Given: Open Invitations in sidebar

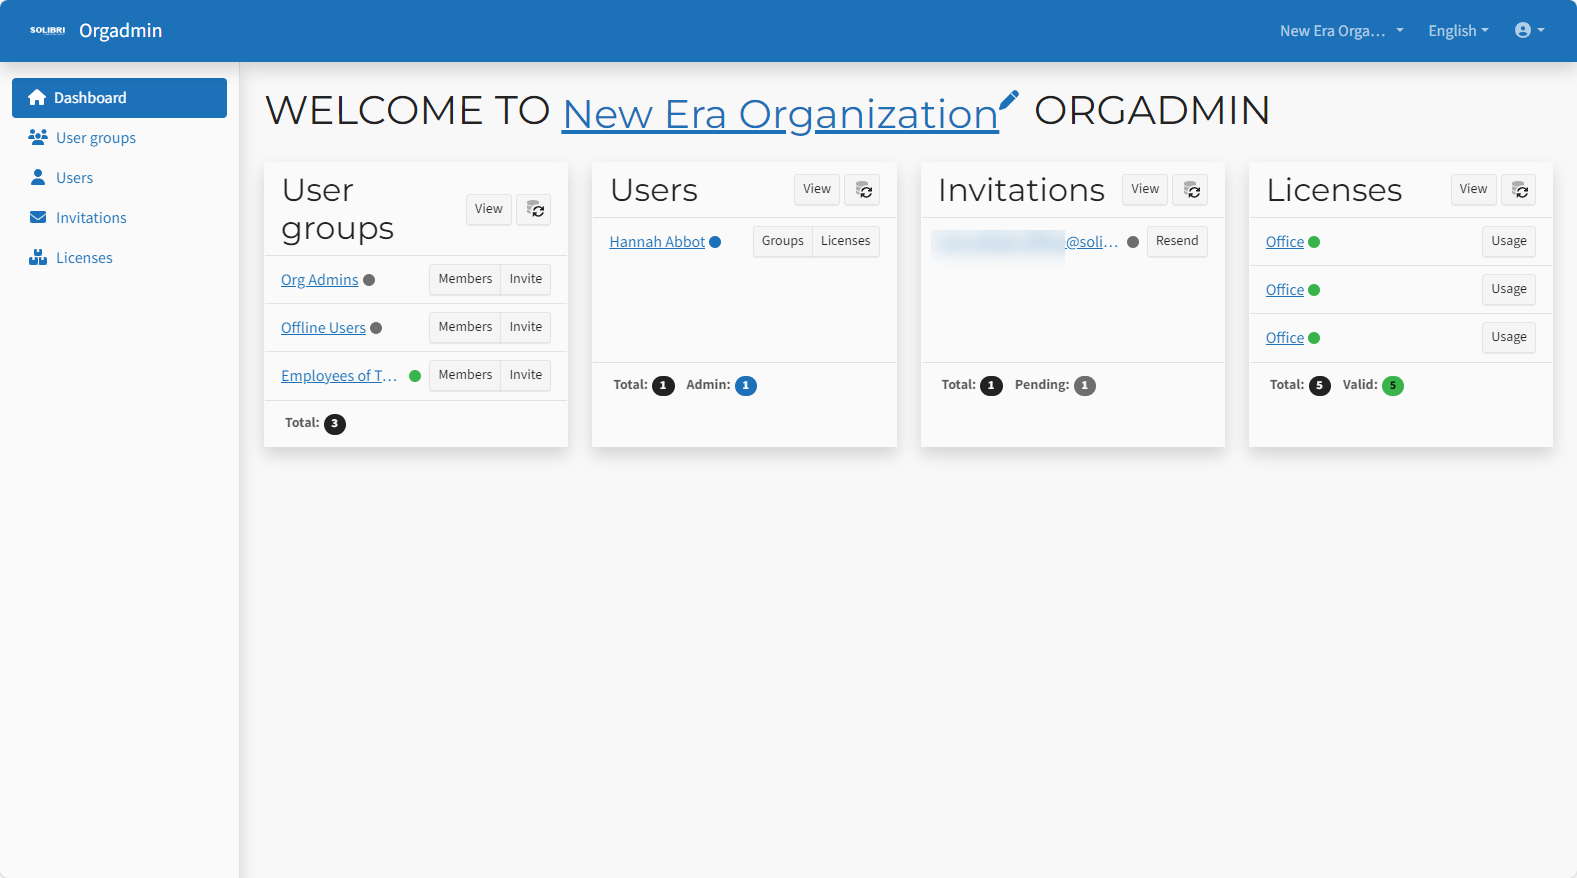Looking at the screenshot, I should tap(119, 218).
